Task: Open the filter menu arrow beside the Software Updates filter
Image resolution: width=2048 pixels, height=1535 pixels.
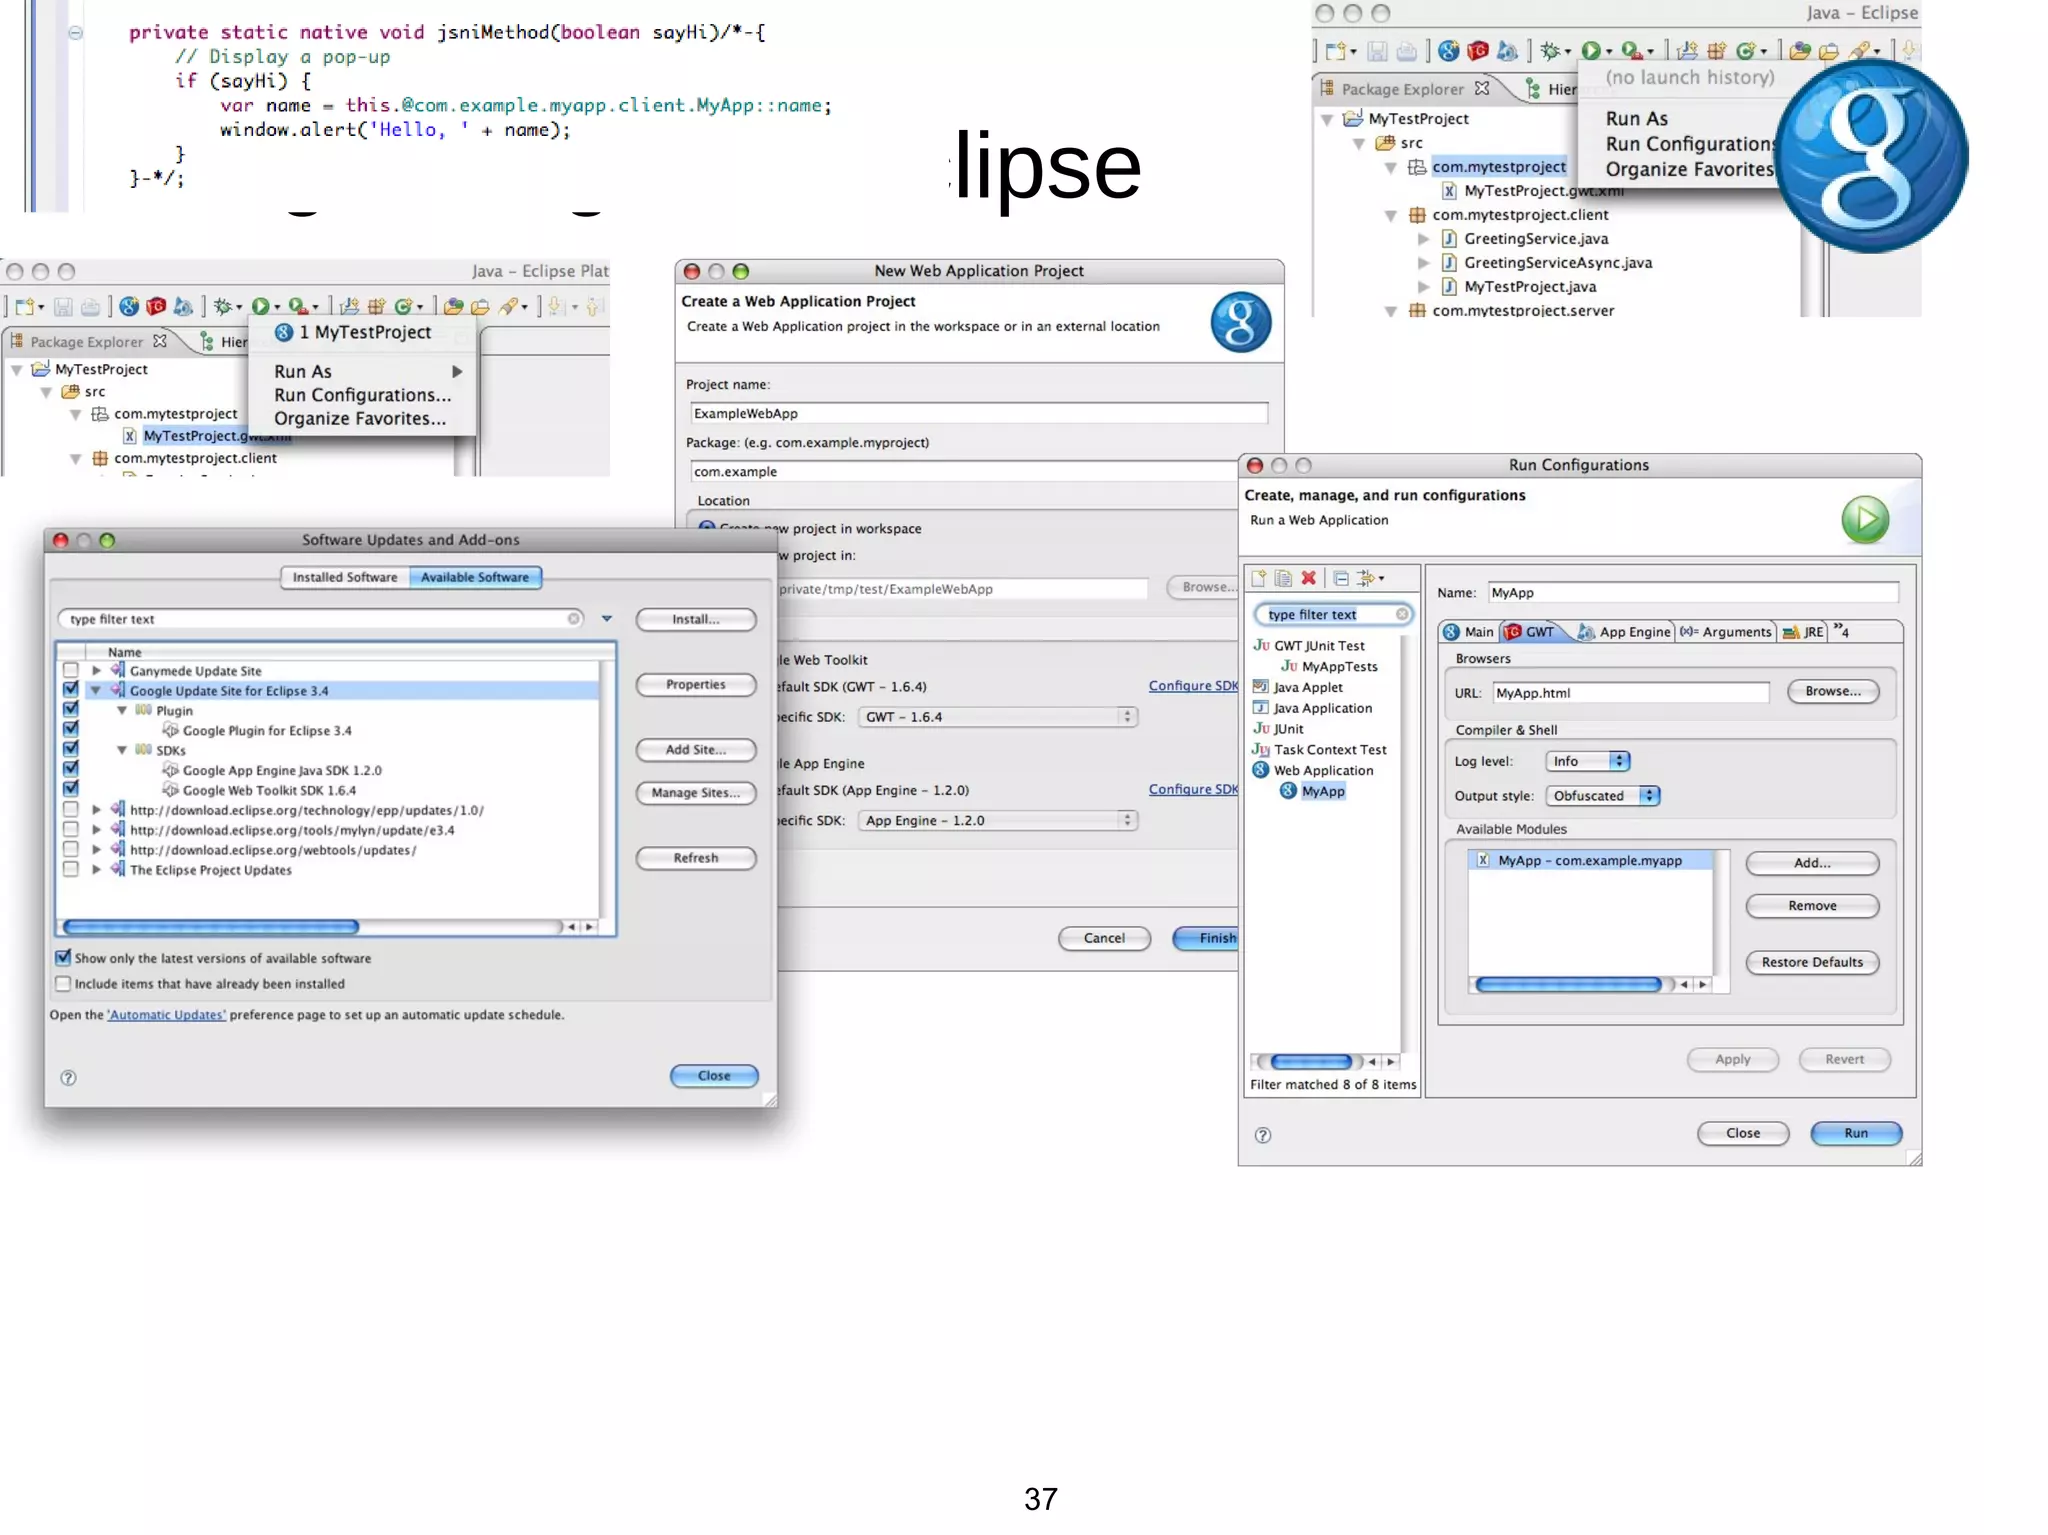Action: click(606, 618)
